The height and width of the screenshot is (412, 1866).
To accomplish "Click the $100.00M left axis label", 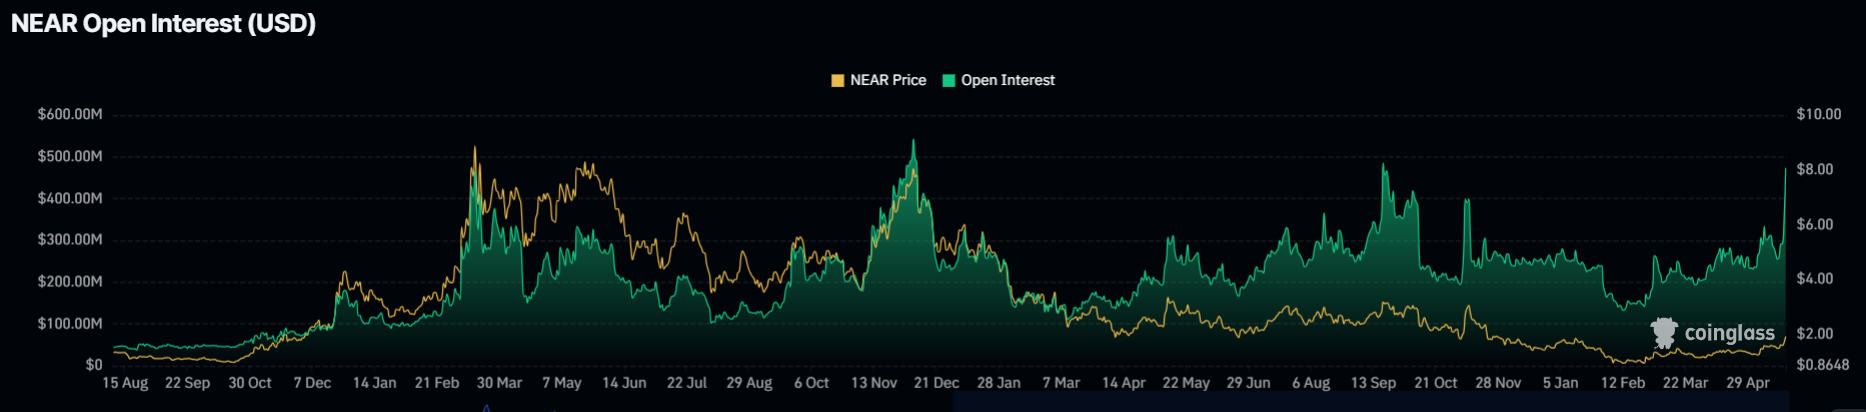I will (70, 323).
